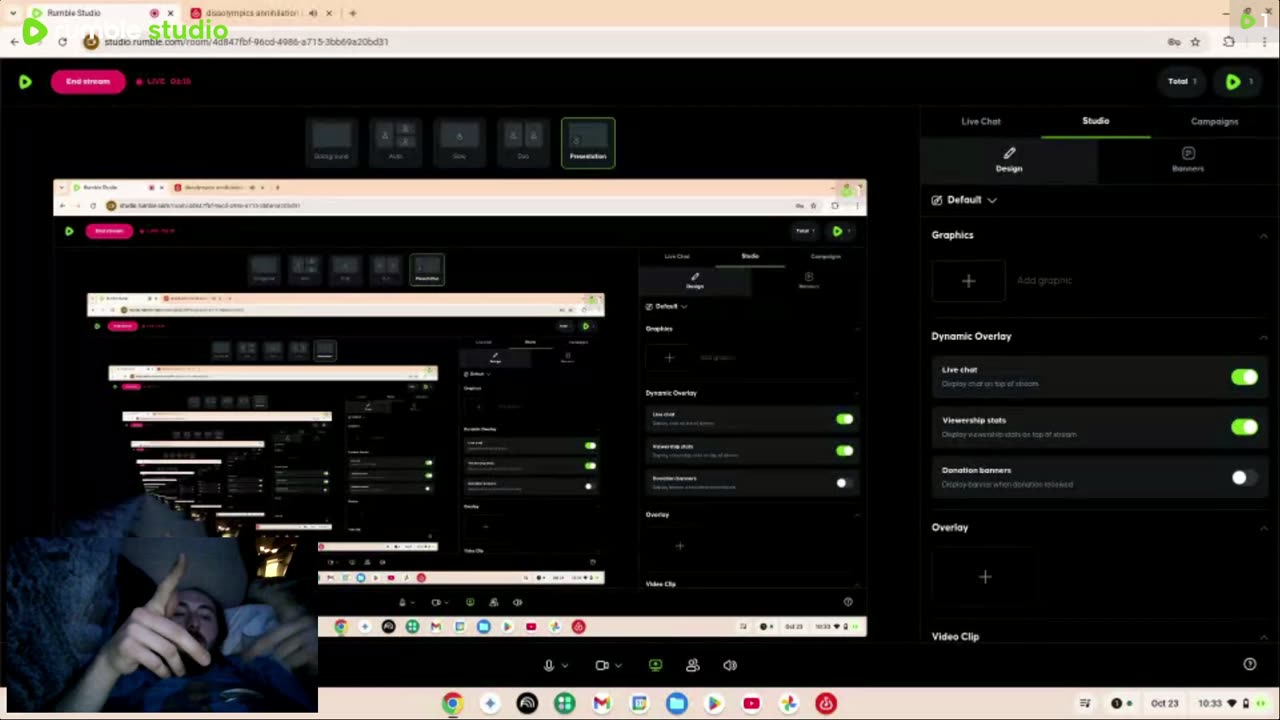Open the help question mark icon
The image size is (1280, 720).
1249,665
